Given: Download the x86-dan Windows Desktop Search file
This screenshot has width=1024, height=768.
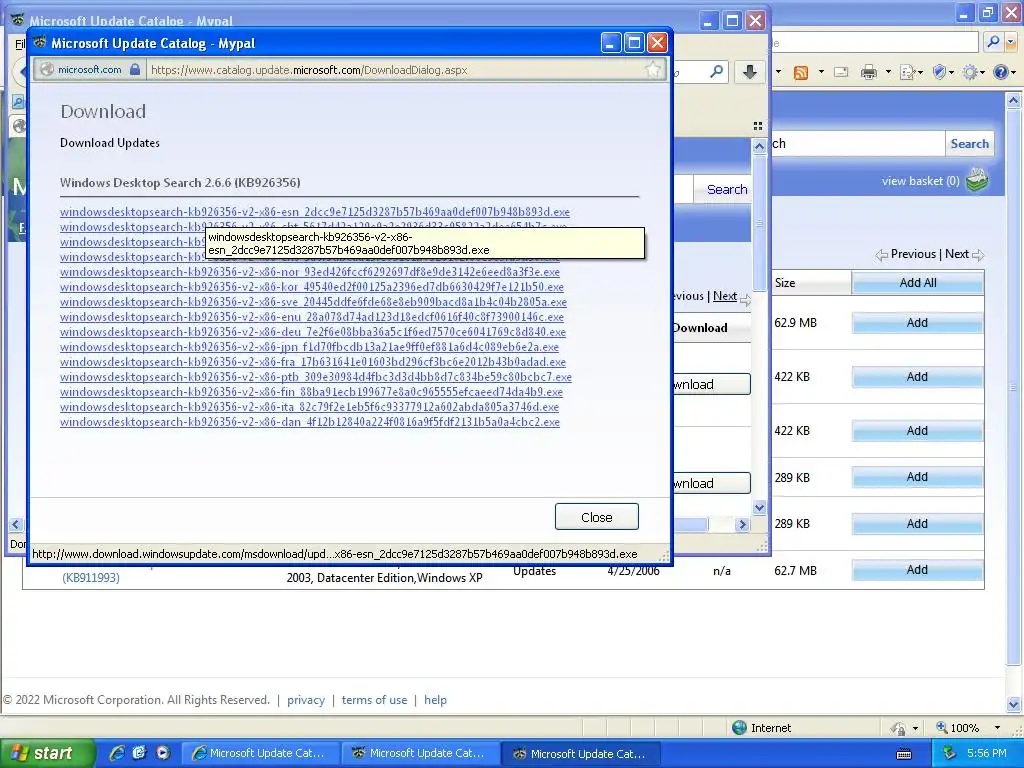Looking at the screenshot, I should coord(310,422).
